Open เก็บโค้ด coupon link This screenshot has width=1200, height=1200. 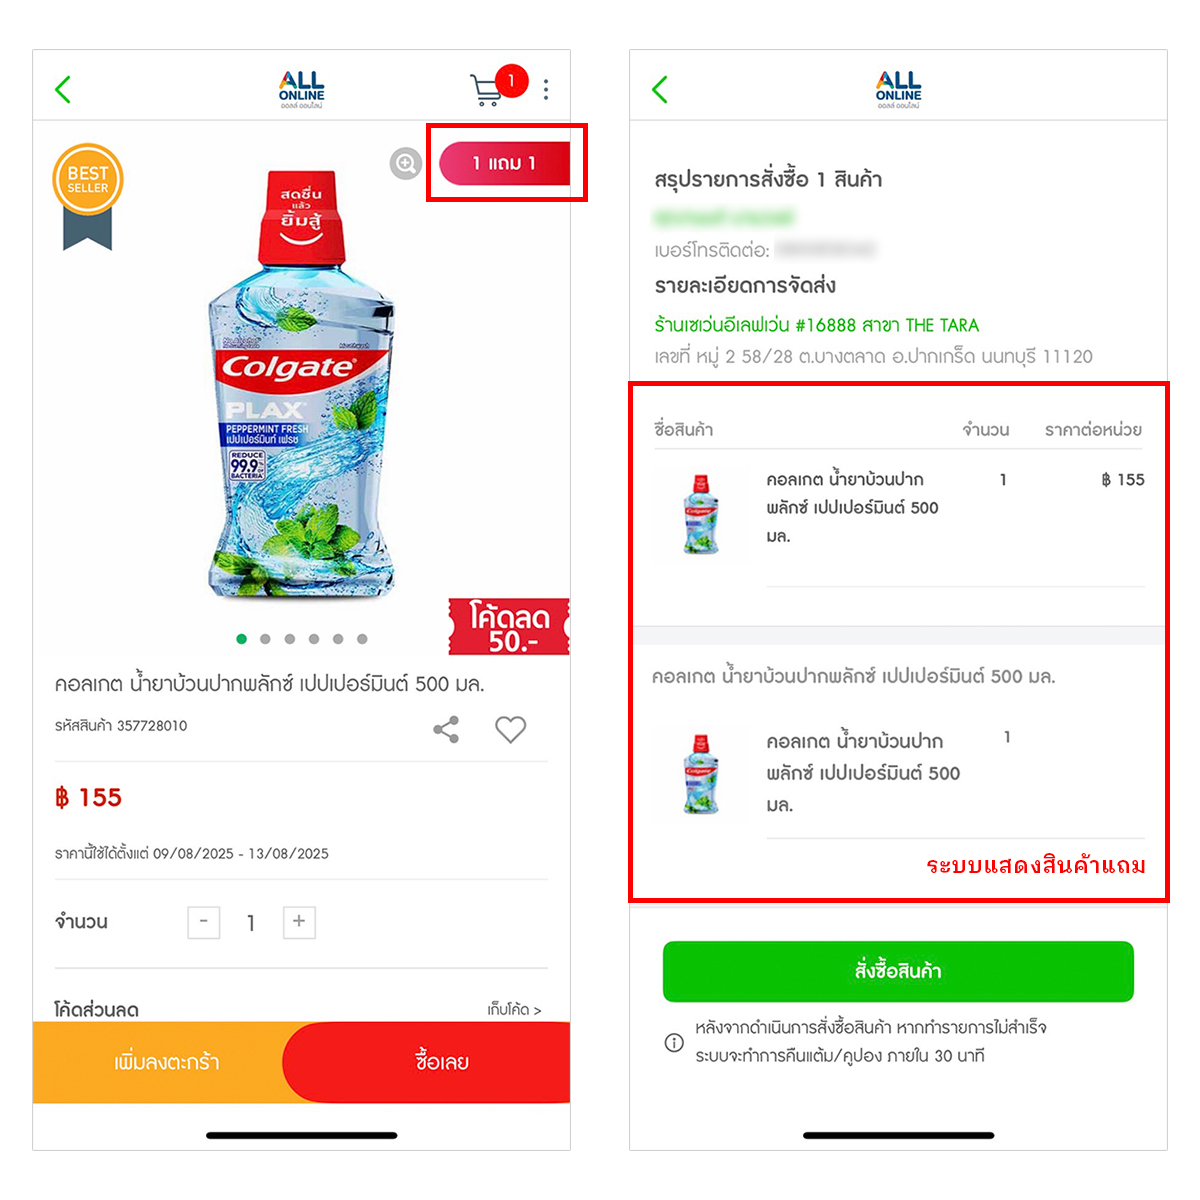tap(514, 1010)
